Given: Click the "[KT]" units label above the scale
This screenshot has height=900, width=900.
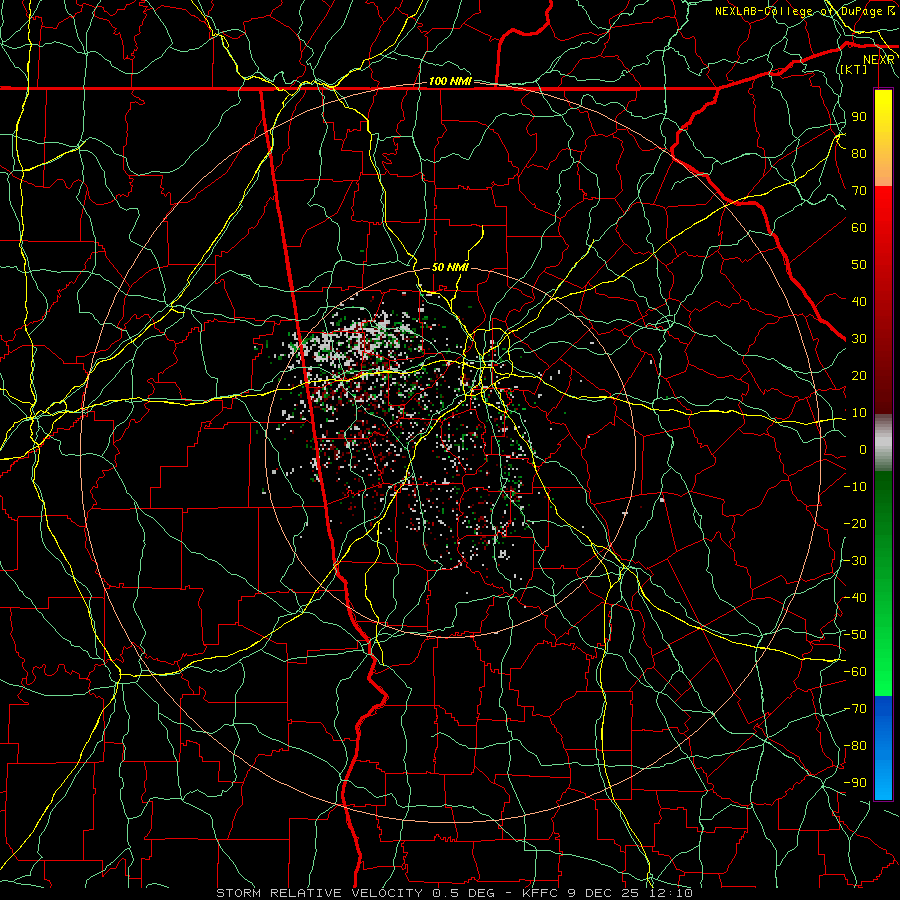Looking at the screenshot, I should click(854, 69).
